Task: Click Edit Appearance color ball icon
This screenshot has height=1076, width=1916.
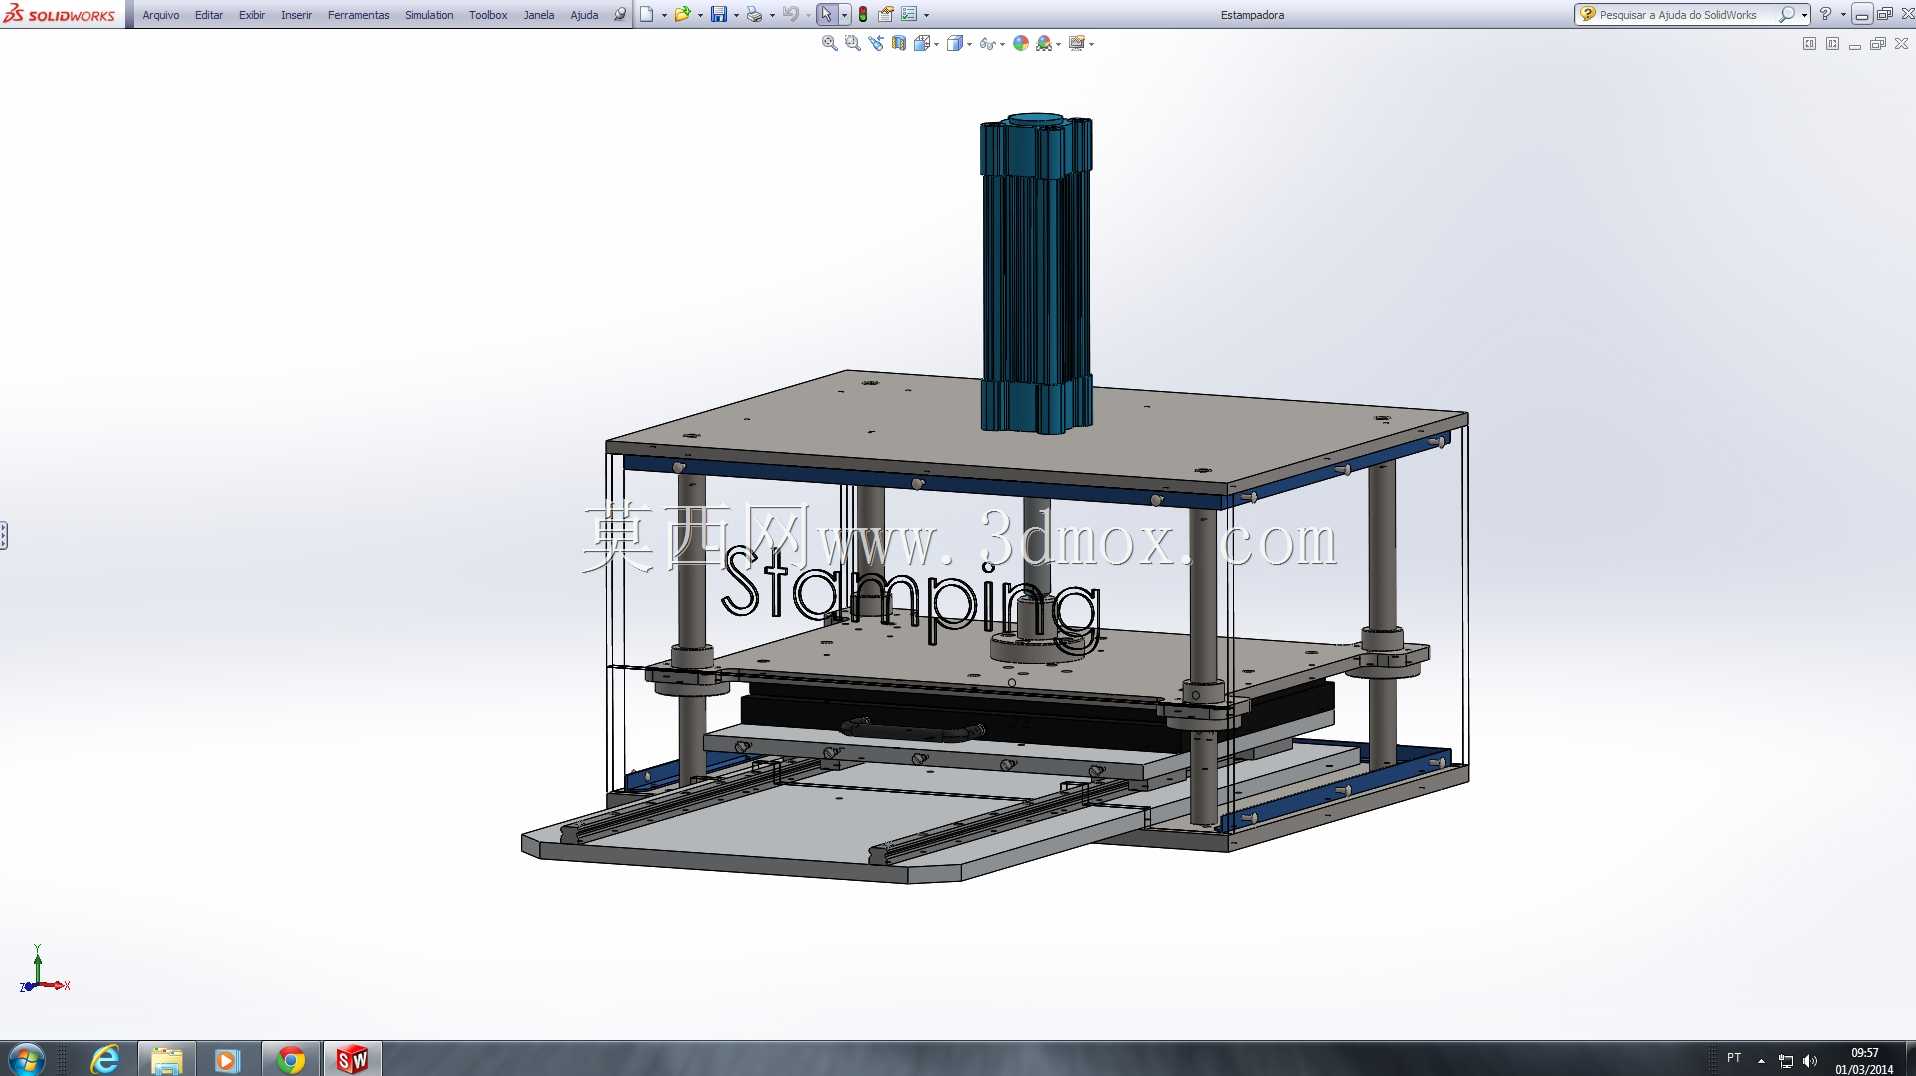Action: (x=1021, y=43)
